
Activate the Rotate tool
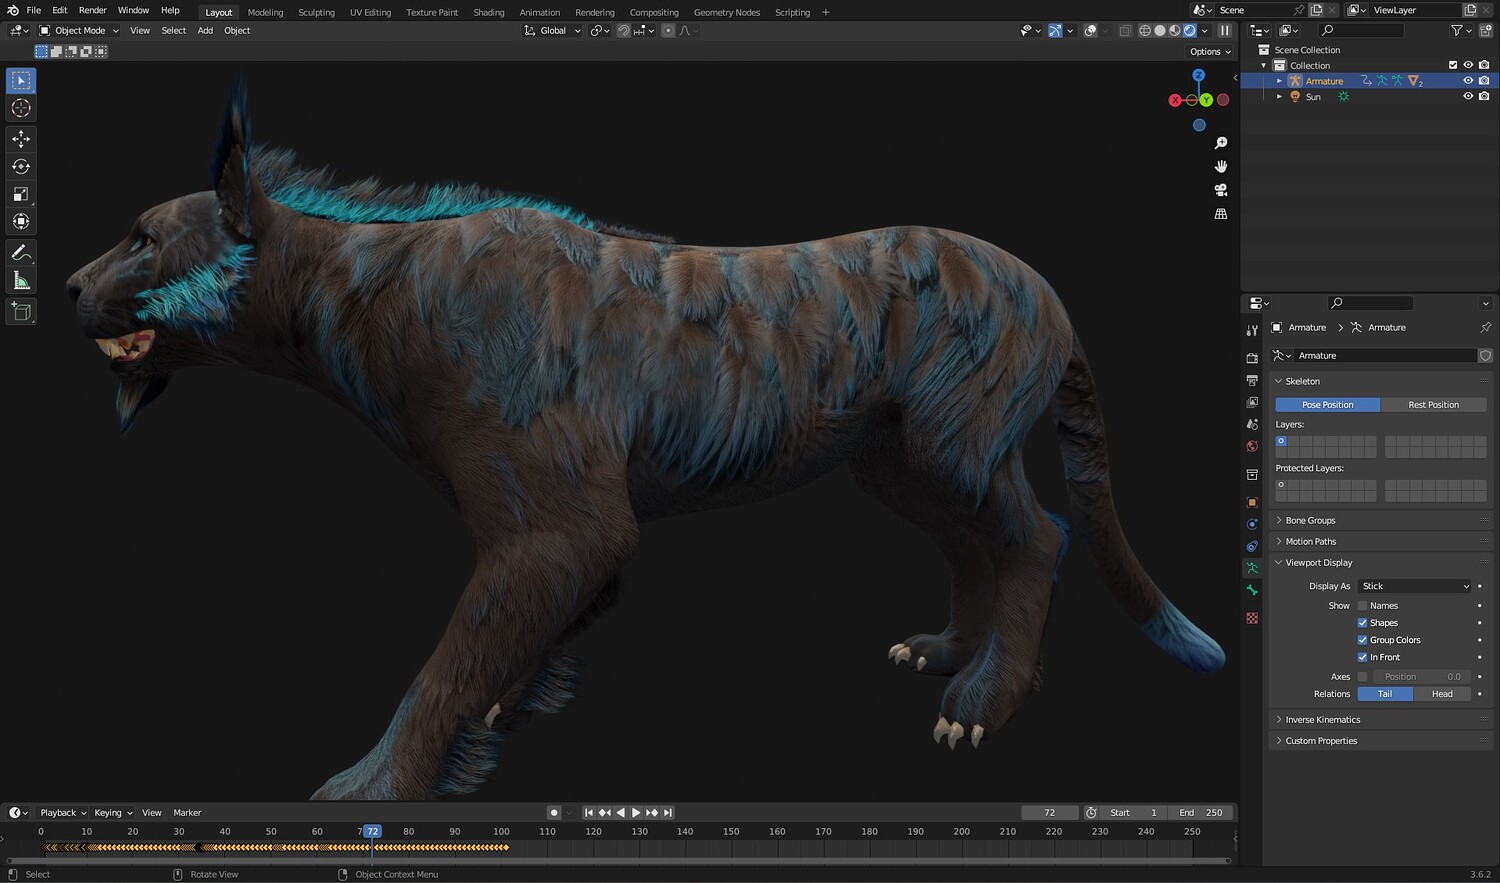click(x=21, y=166)
